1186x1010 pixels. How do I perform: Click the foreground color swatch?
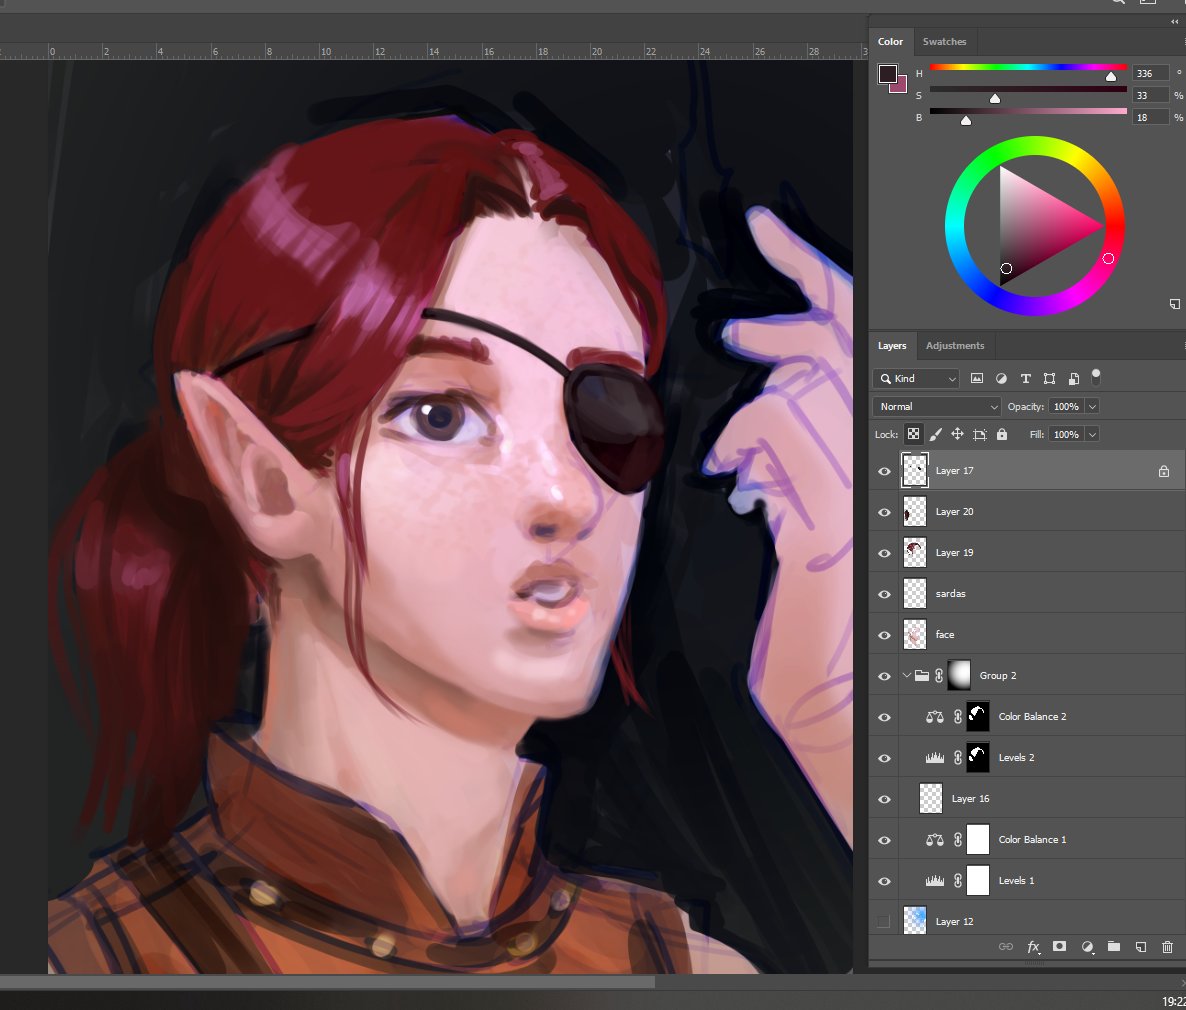(x=887, y=73)
